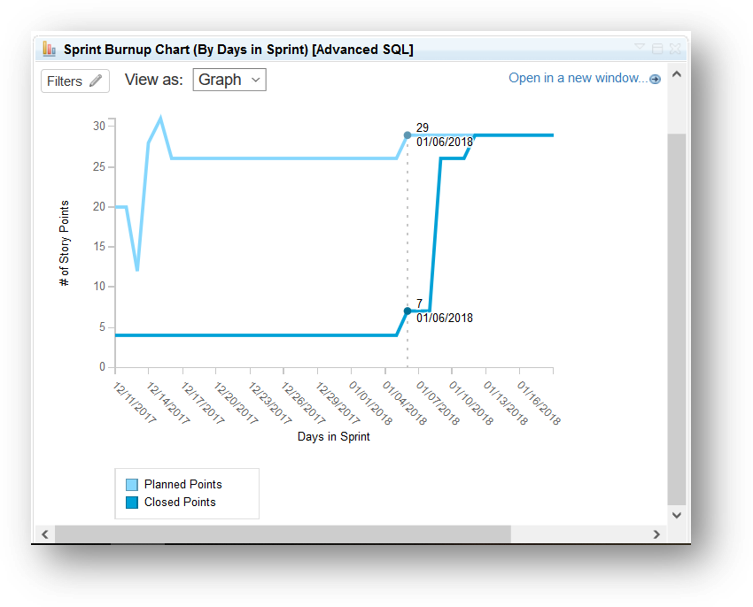Image resolution: width=753 pixels, height=607 pixels.
Task: Click the 12/11/2017 axis date label
Action: point(134,402)
